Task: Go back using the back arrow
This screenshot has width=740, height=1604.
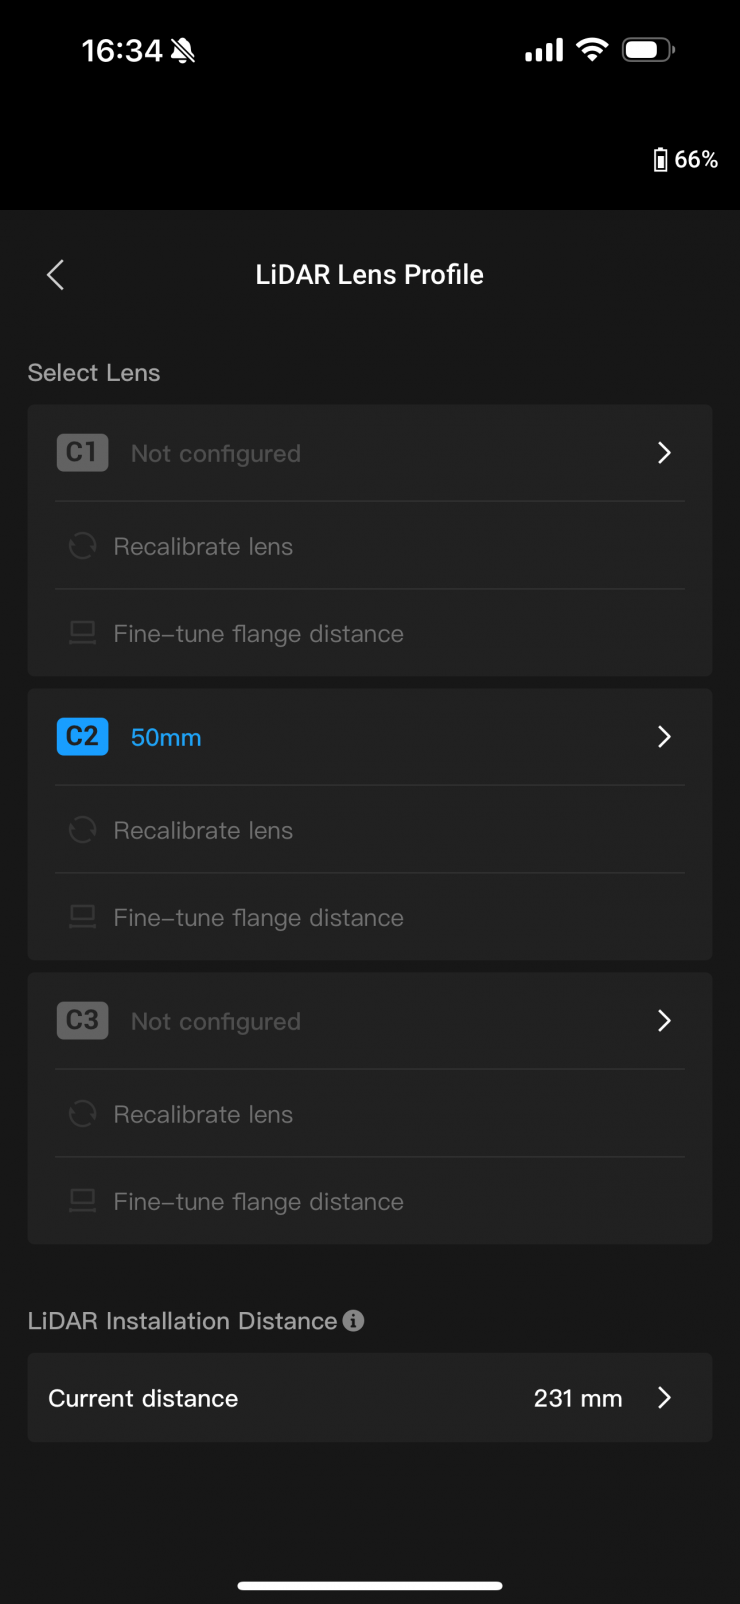Action: [x=56, y=275]
